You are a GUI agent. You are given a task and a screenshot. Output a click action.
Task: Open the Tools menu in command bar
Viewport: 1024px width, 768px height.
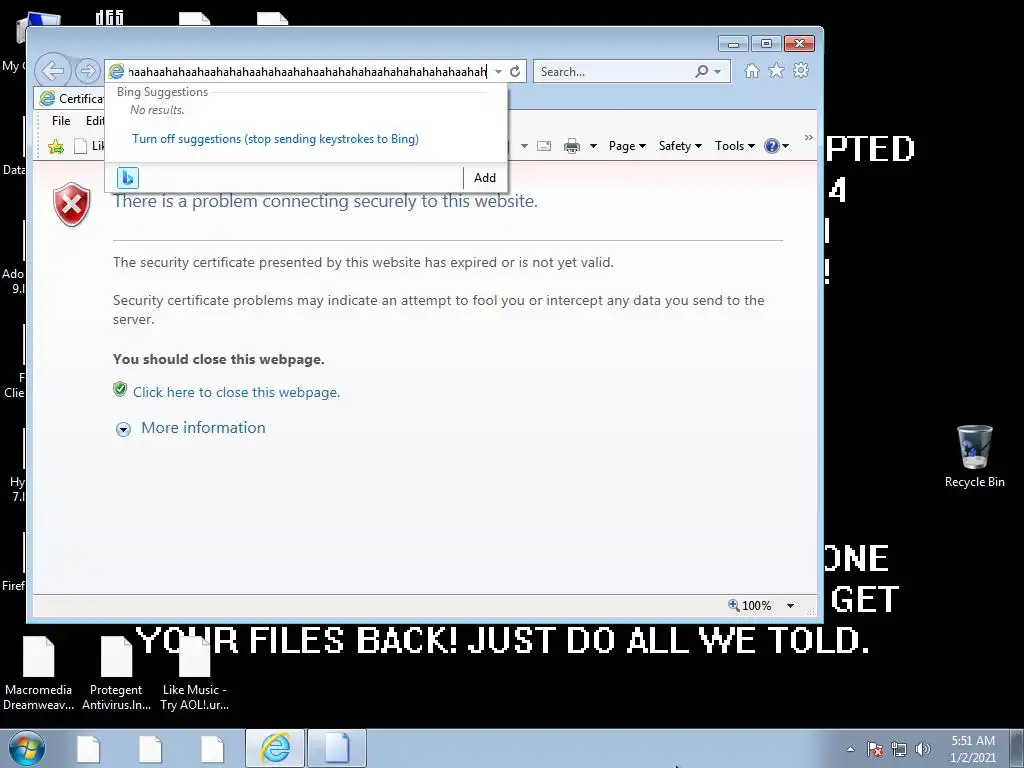tap(734, 146)
